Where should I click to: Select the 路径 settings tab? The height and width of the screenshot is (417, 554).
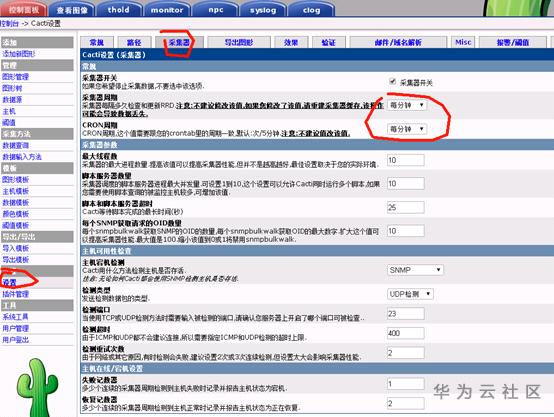134,42
